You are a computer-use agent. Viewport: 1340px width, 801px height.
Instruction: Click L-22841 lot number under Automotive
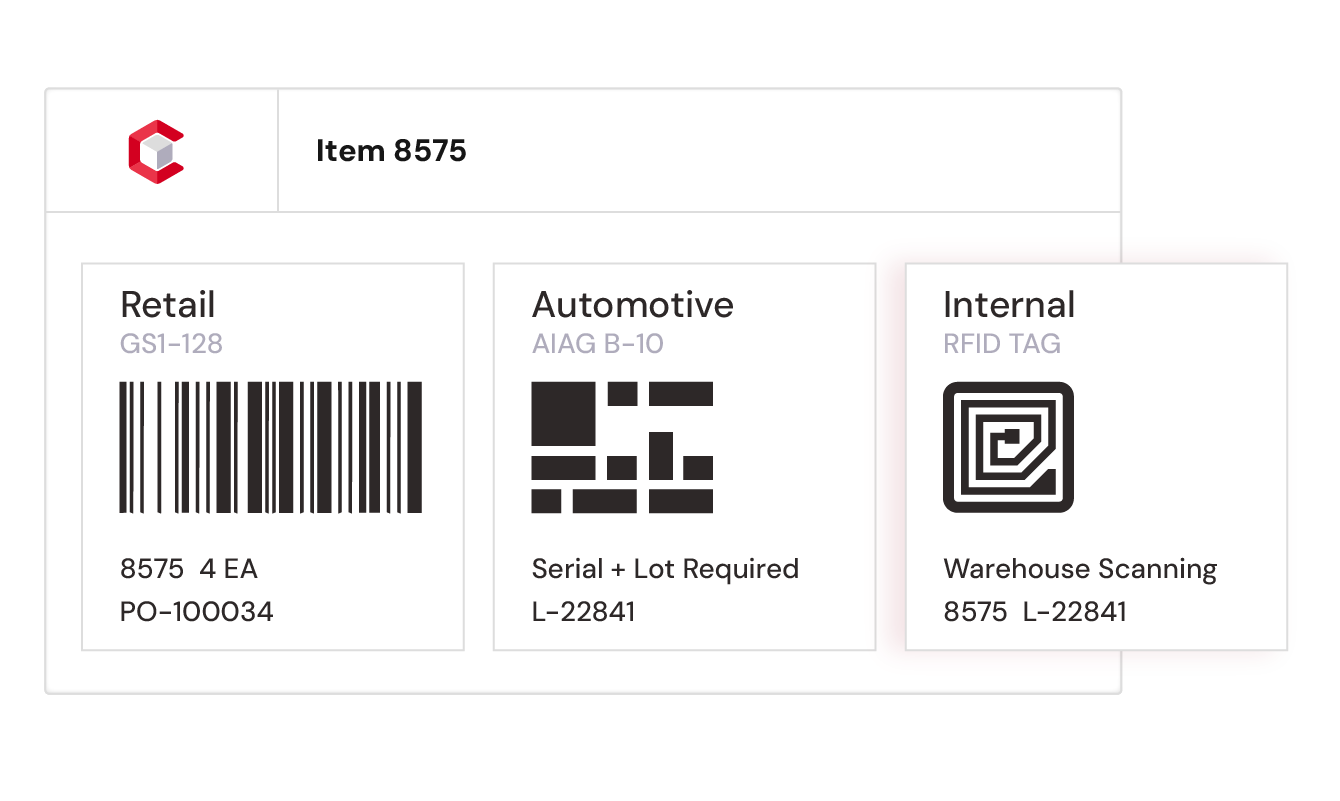[x=584, y=611]
